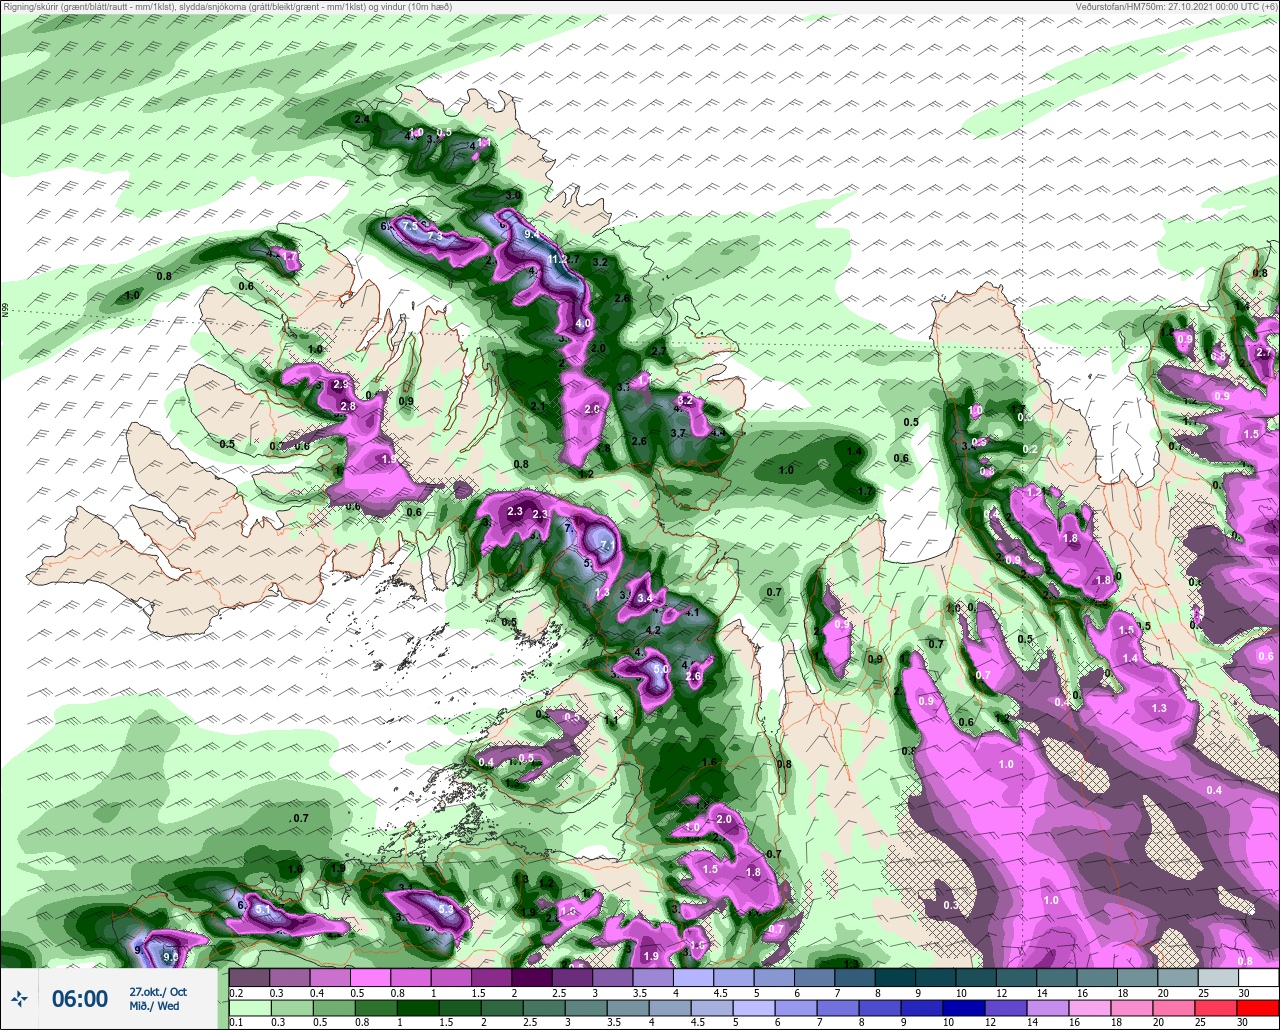Click the 3.7 value label on the map
This screenshot has height=1030, width=1280.
coord(678,433)
